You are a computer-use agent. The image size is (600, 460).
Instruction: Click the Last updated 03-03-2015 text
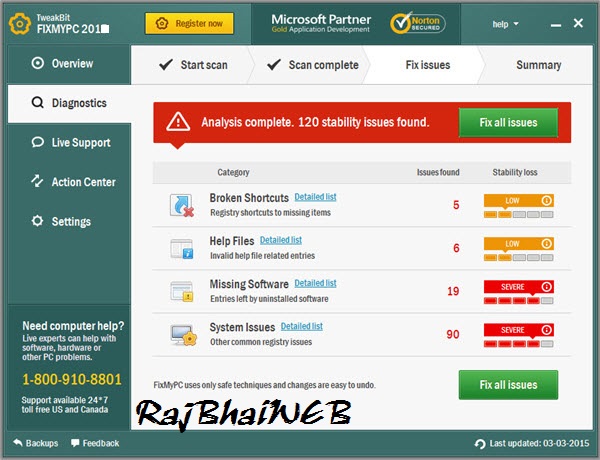pyautogui.click(x=539, y=443)
